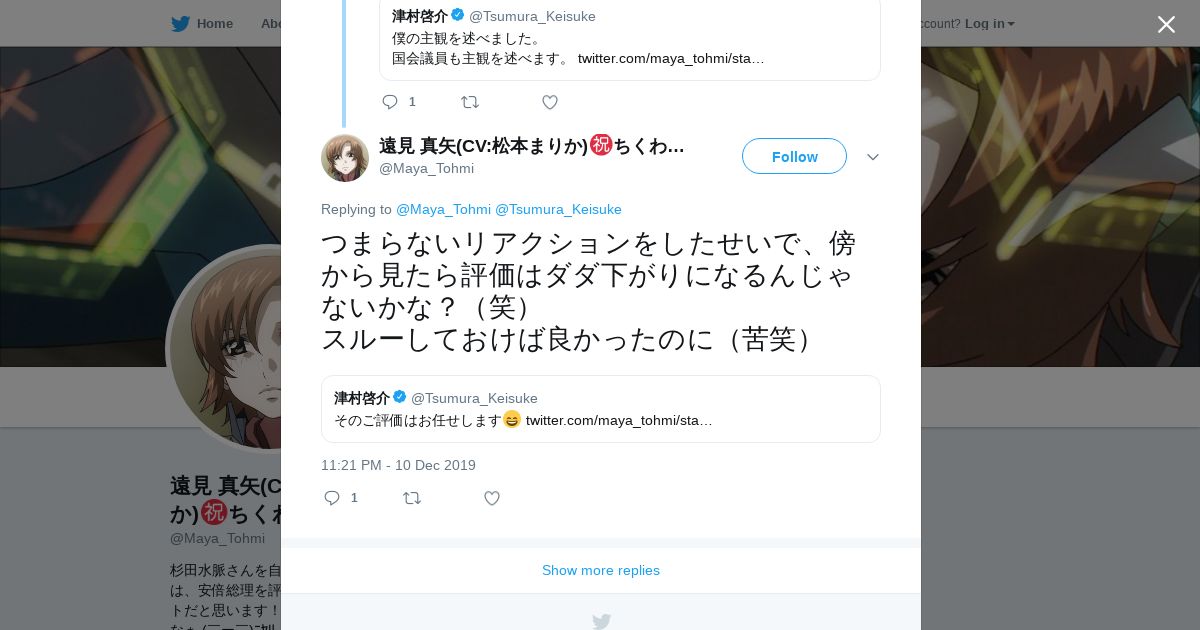Close the tweet overlay with X icon

point(1166,24)
